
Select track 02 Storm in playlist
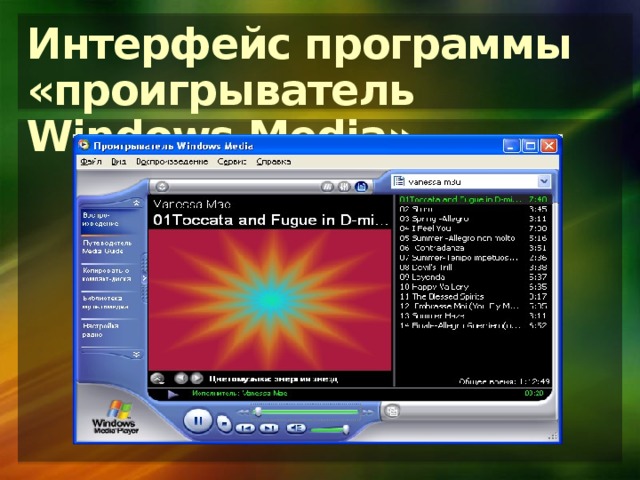(473, 209)
